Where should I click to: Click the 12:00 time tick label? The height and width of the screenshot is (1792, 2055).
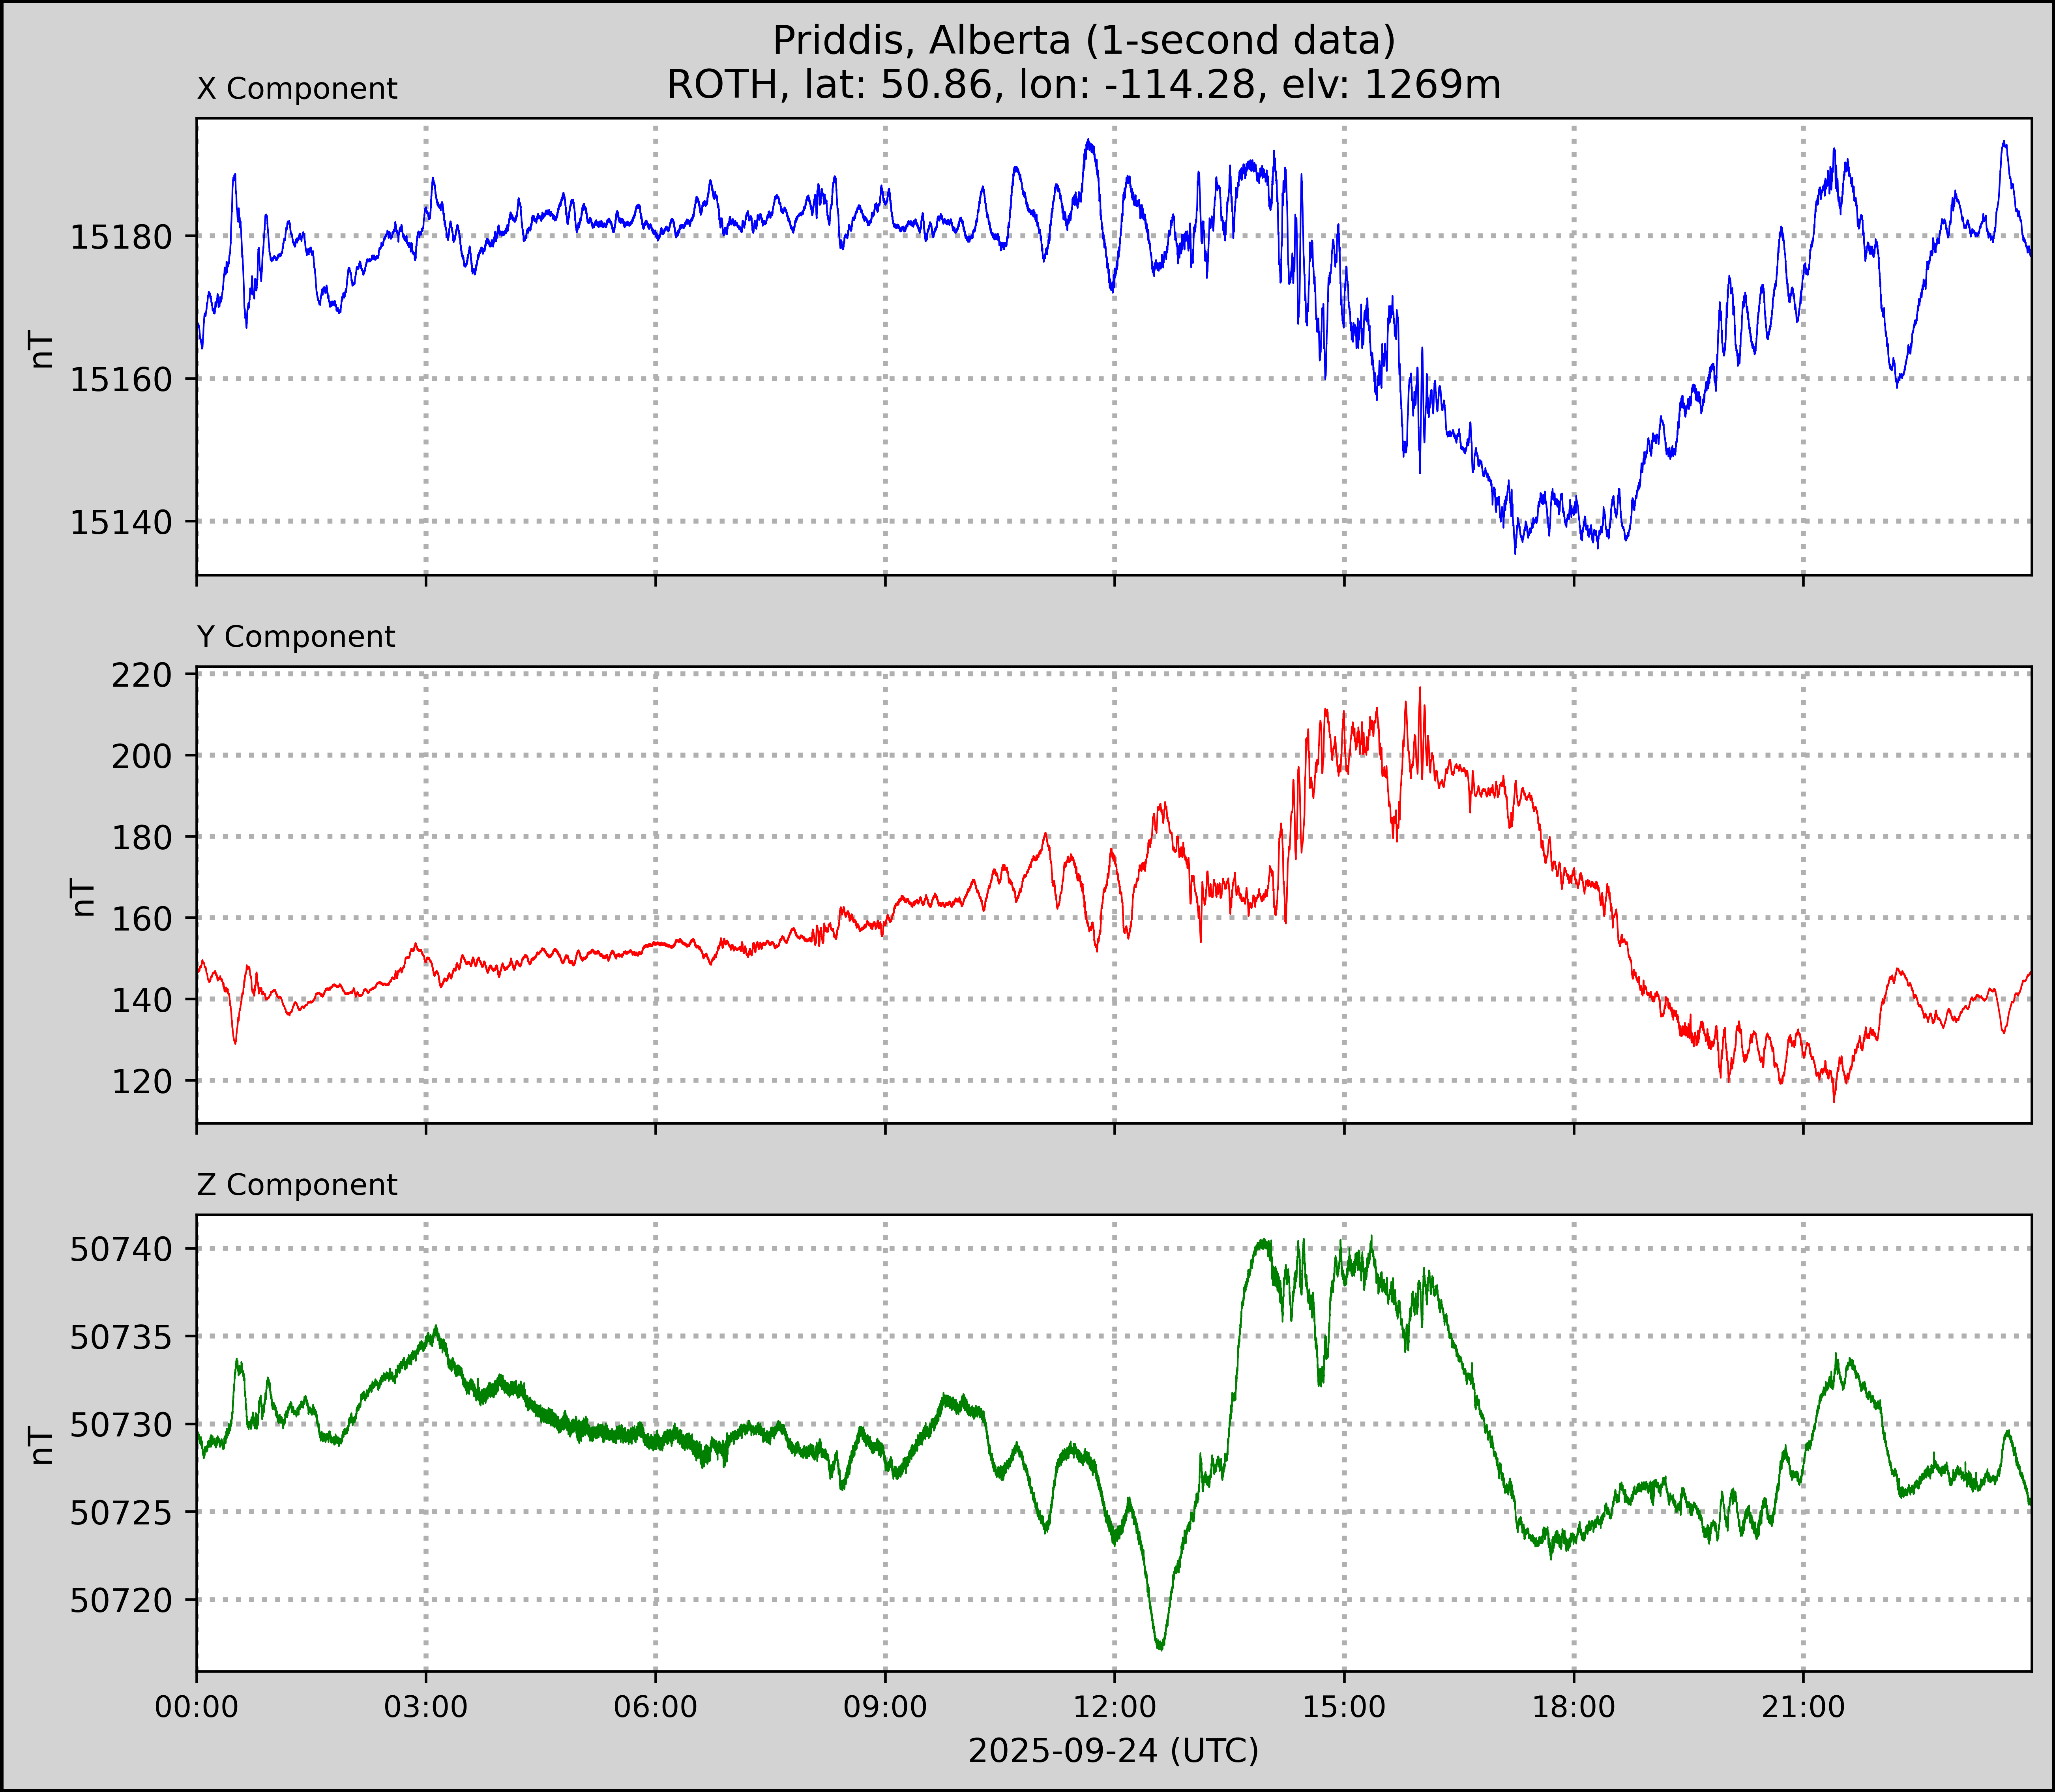pyautogui.click(x=1114, y=1707)
